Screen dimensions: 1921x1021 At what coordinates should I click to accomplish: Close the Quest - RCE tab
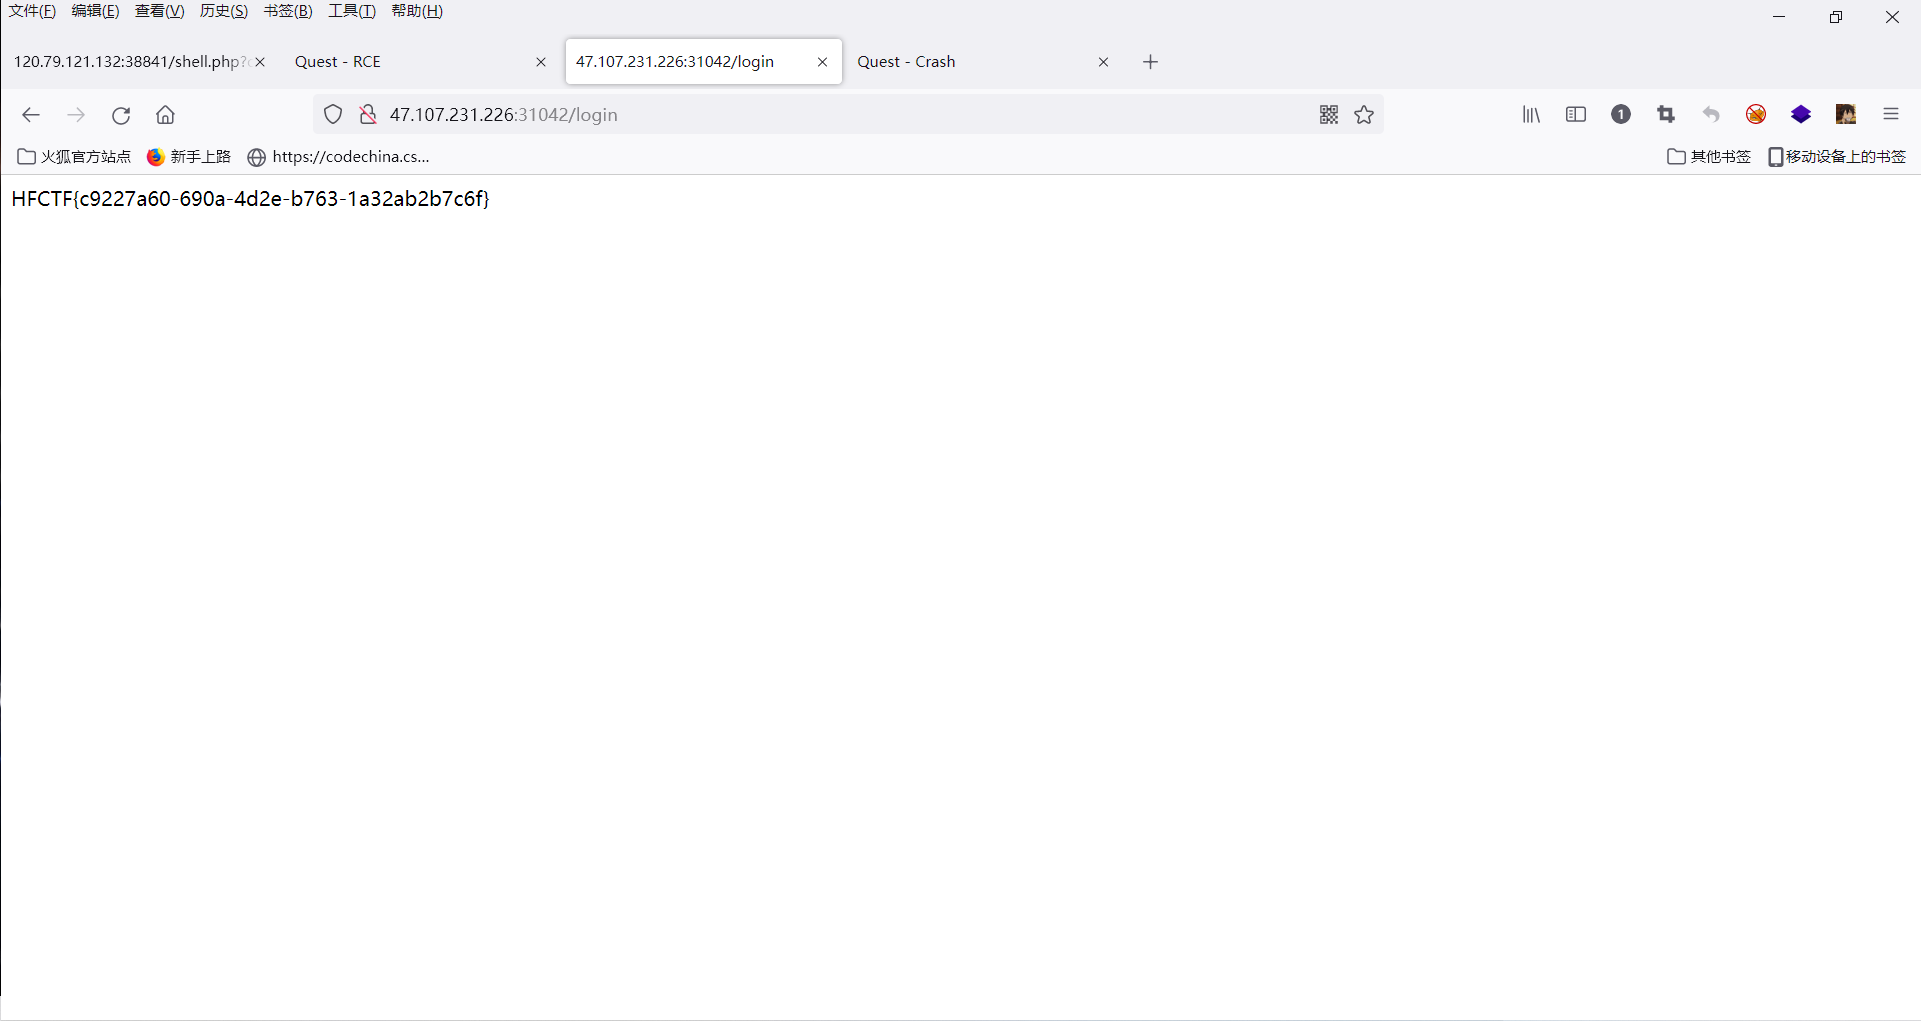[541, 62]
